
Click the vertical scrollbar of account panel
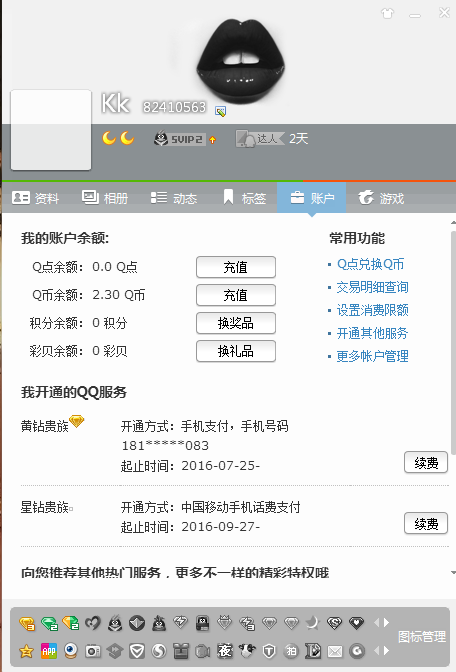pyautogui.click(x=453, y=341)
